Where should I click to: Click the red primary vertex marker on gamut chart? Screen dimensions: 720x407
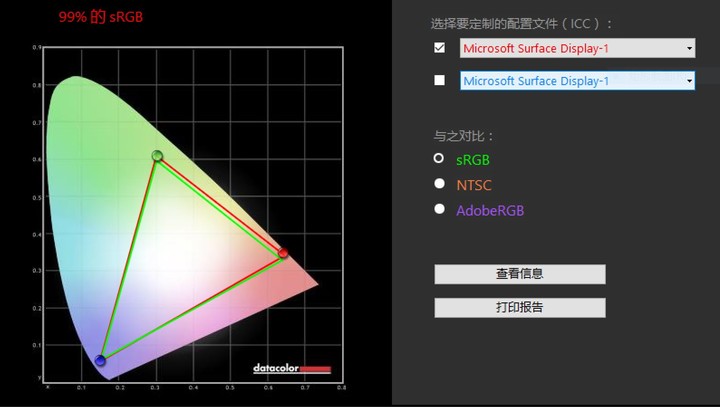tap(283, 253)
